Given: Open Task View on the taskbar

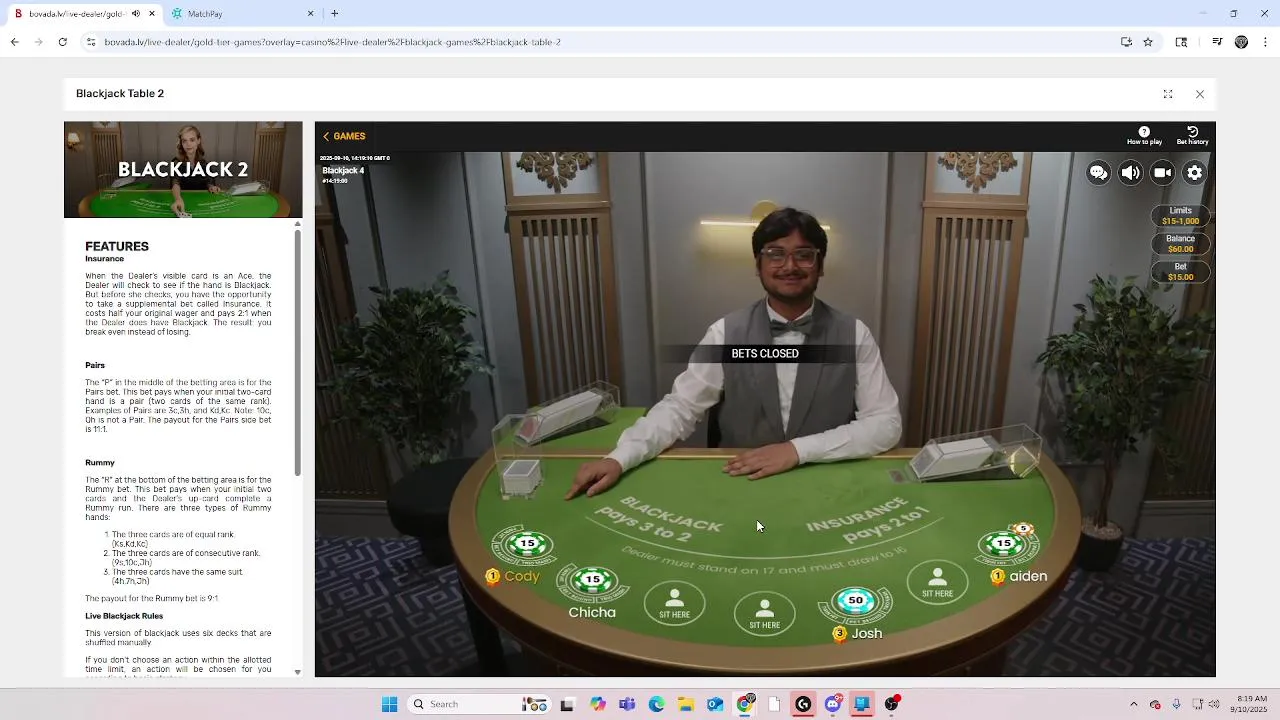Looking at the screenshot, I should tap(567, 704).
